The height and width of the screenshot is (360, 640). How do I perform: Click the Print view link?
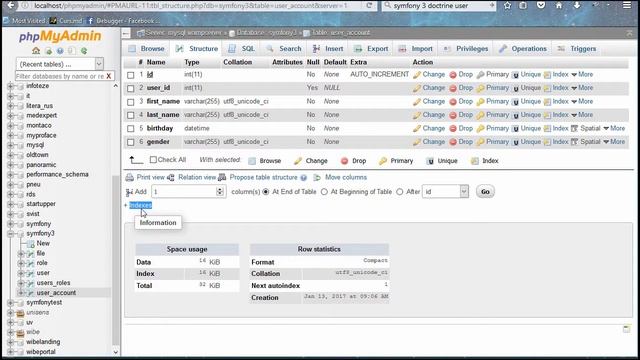click(151, 178)
